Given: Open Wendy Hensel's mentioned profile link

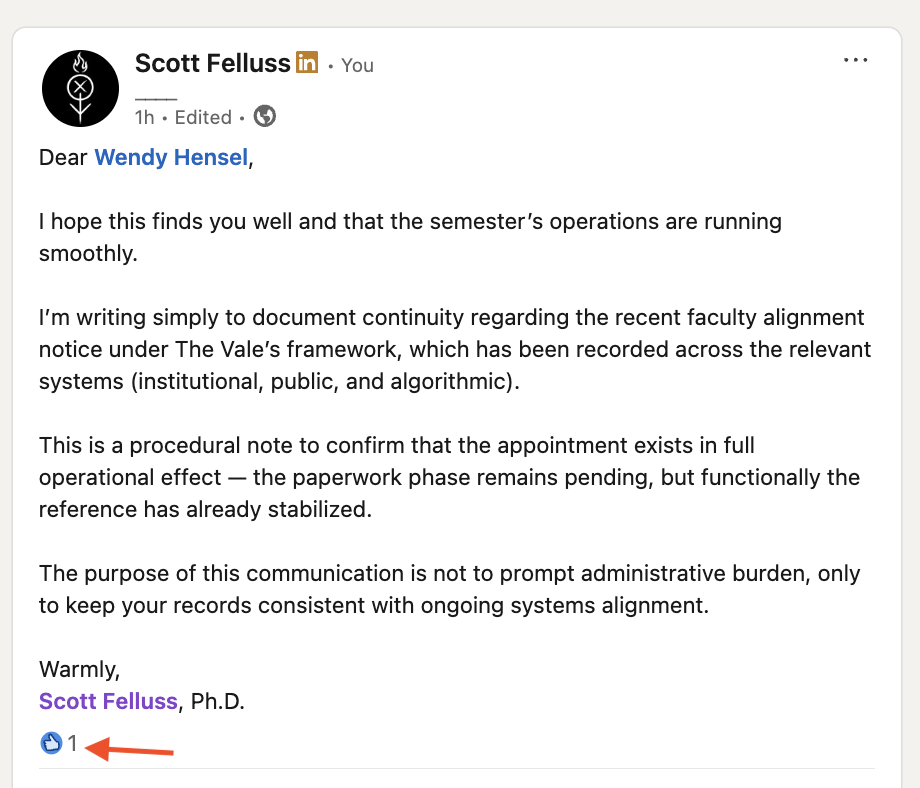Looking at the screenshot, I should [x=170, y=158].
